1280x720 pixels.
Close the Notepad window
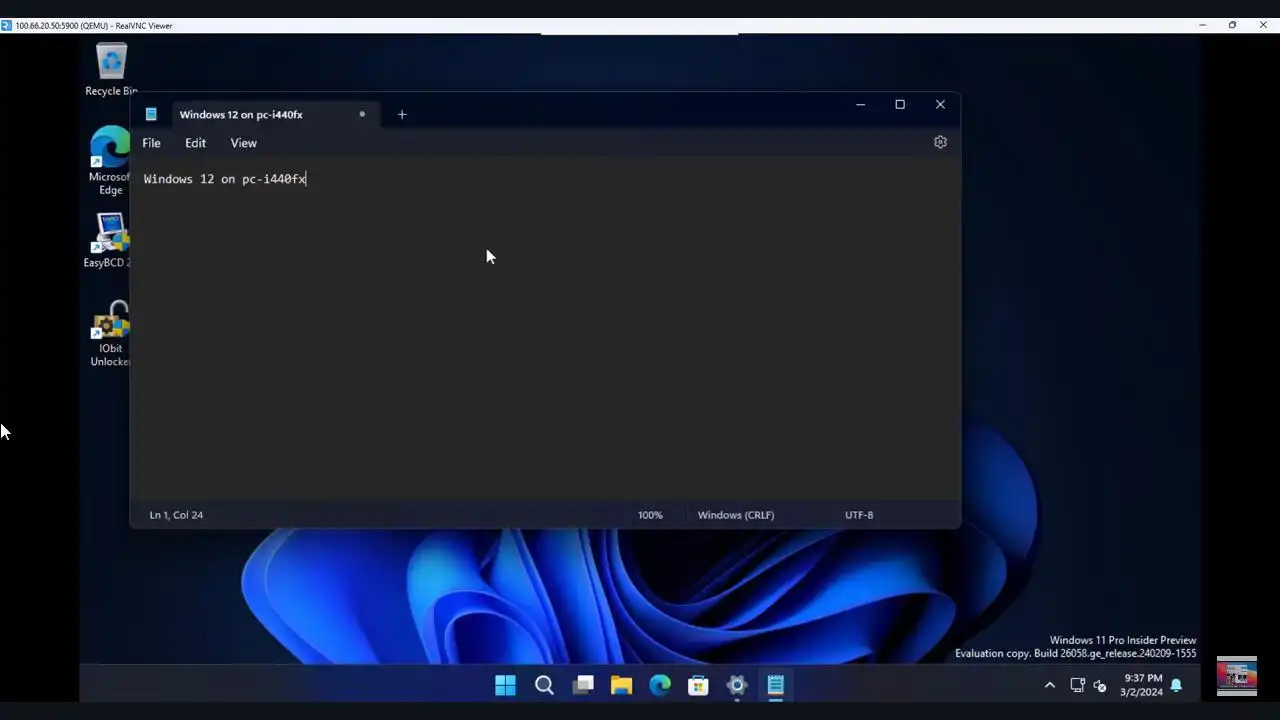click(940, 104)
